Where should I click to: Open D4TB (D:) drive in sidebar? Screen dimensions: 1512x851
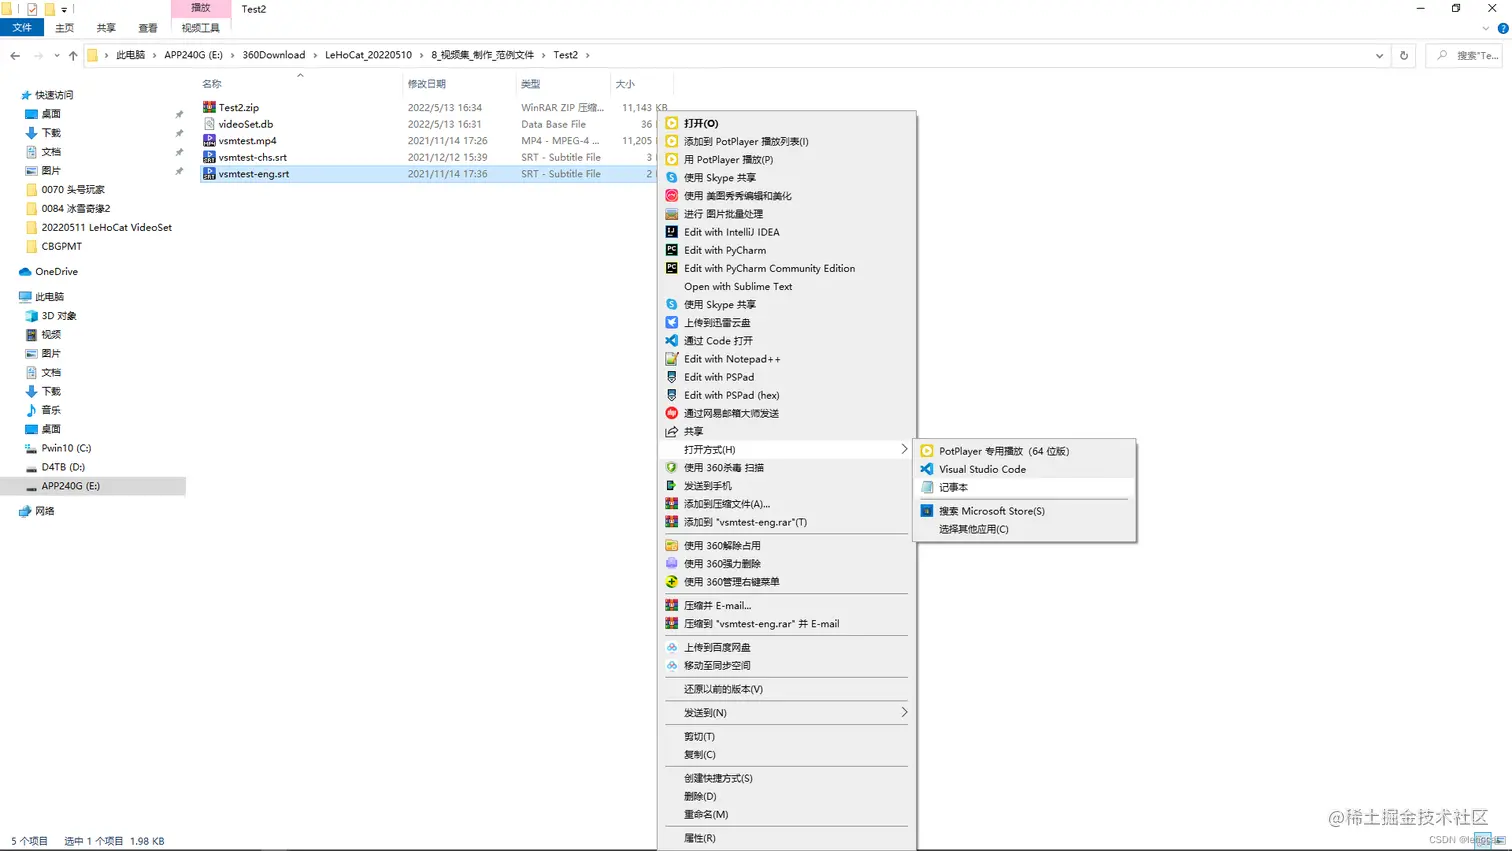click(63, 467)
